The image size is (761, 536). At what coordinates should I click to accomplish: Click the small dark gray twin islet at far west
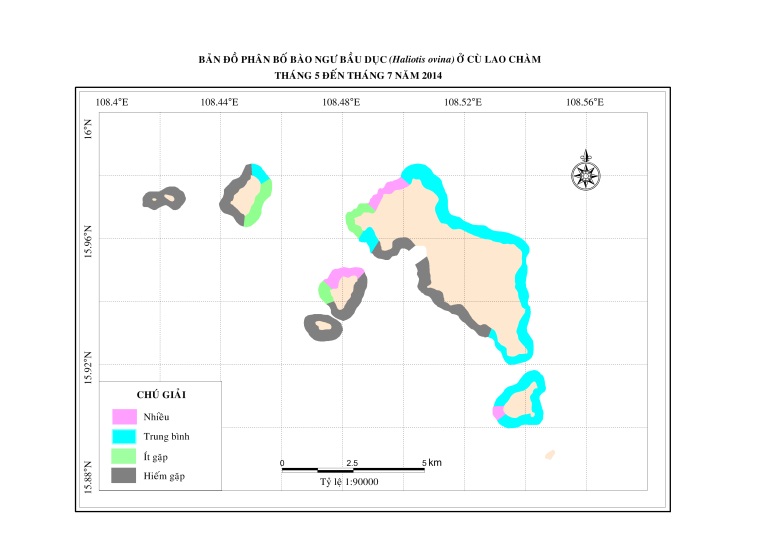coord(164,199)
